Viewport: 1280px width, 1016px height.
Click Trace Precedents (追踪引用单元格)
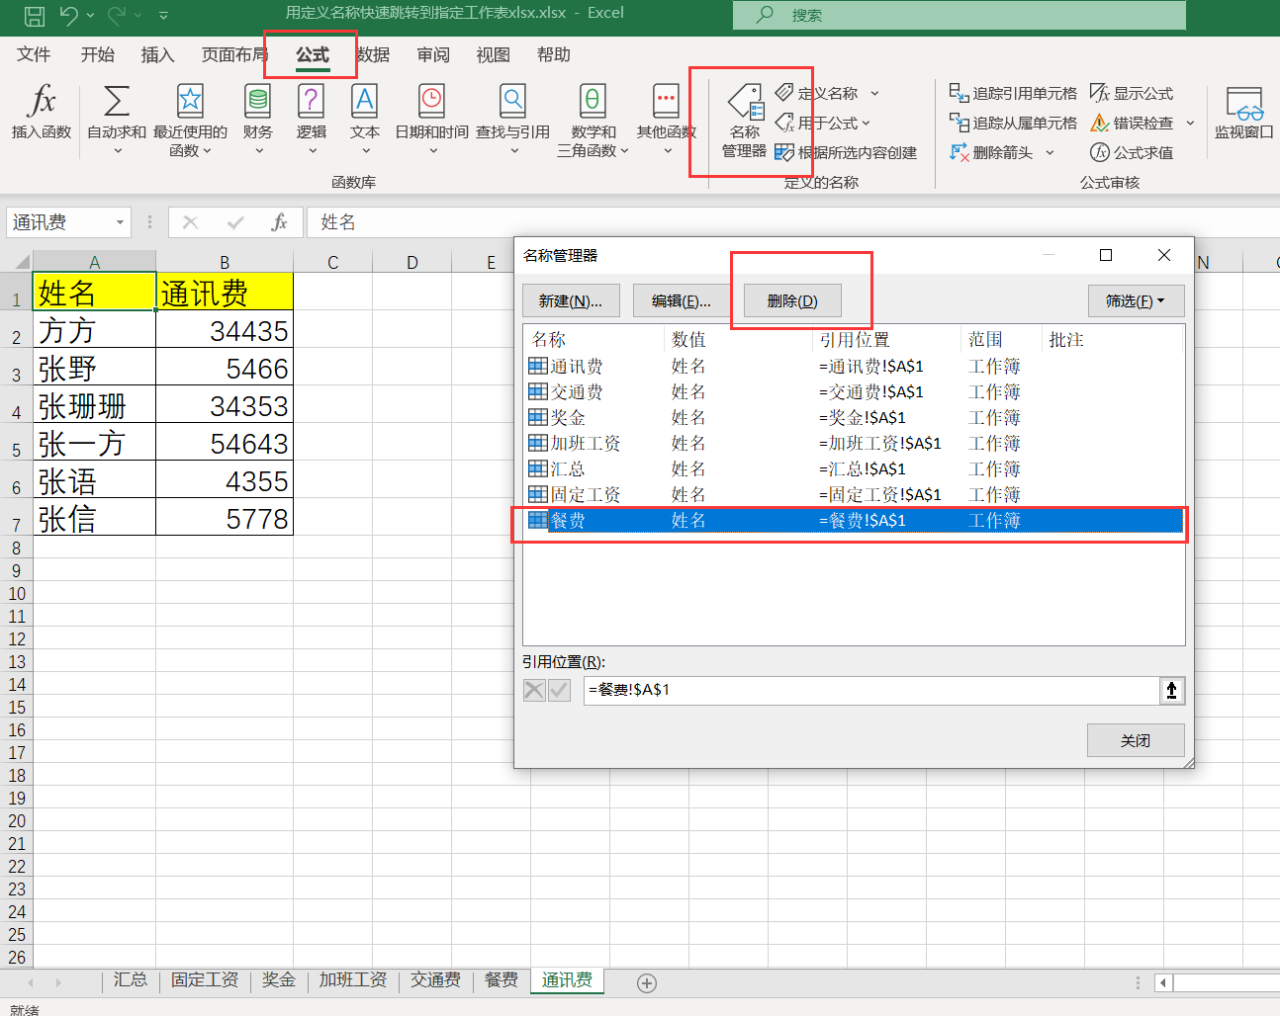[x=1013, y=93]
